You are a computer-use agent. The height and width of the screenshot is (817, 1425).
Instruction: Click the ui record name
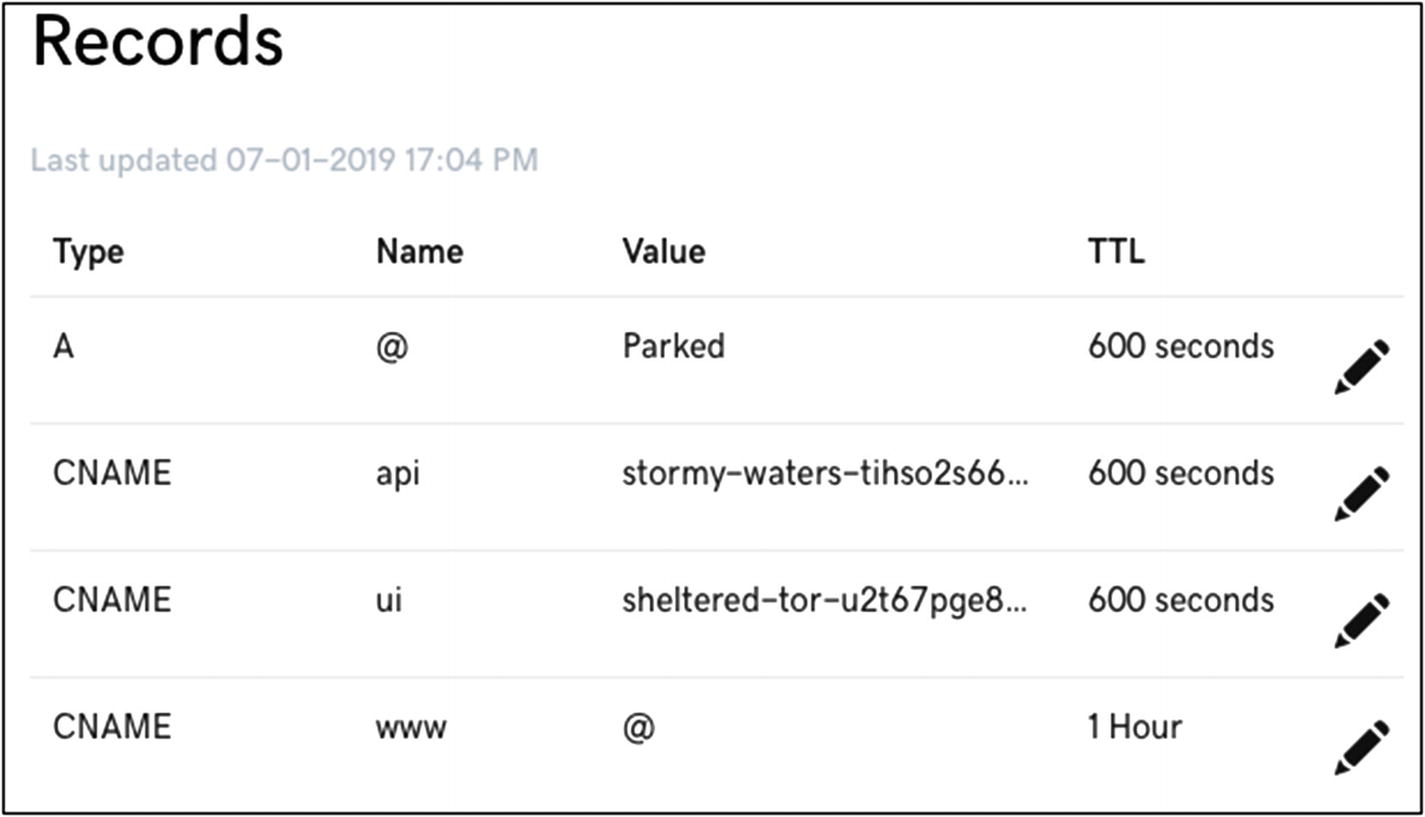tap(389, 600)
